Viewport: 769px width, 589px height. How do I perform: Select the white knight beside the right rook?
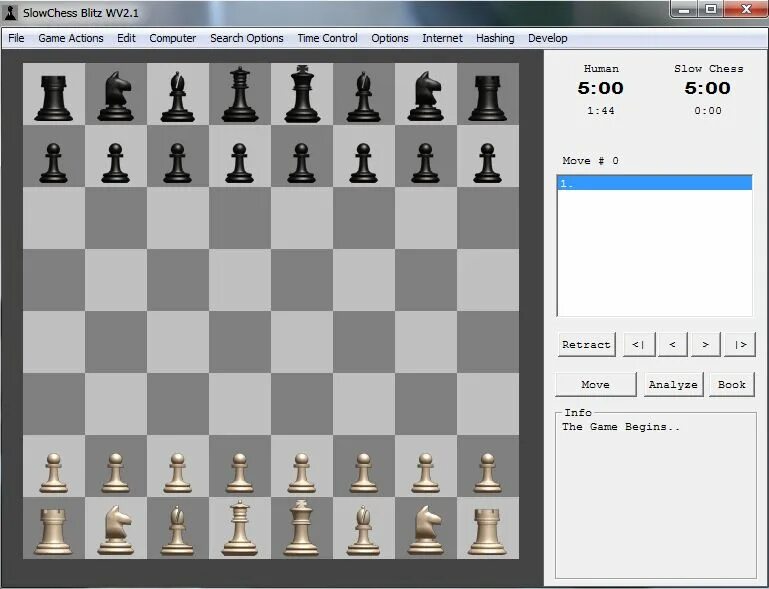(x=426, y=530)
